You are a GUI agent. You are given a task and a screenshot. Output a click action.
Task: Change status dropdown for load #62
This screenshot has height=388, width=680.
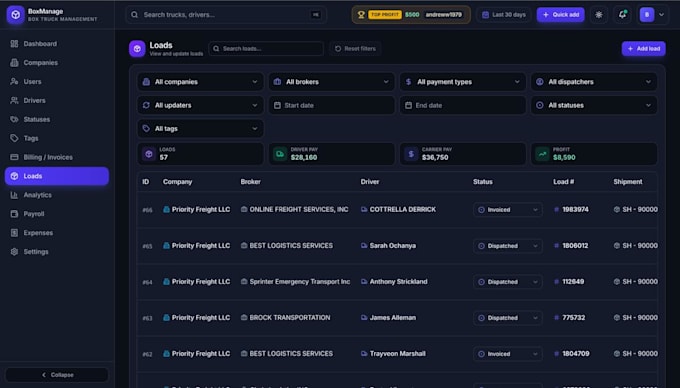click(x=507, y=354)
